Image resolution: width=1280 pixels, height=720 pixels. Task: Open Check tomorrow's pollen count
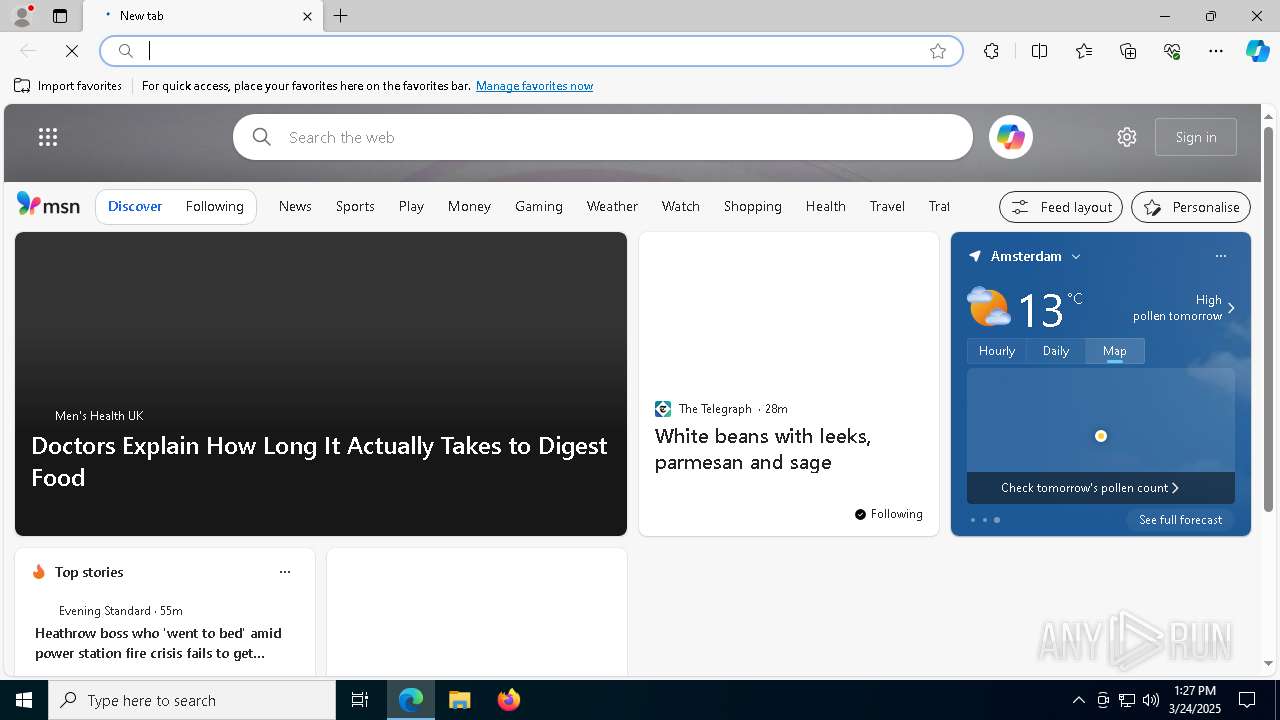[x=1090, y=488]
